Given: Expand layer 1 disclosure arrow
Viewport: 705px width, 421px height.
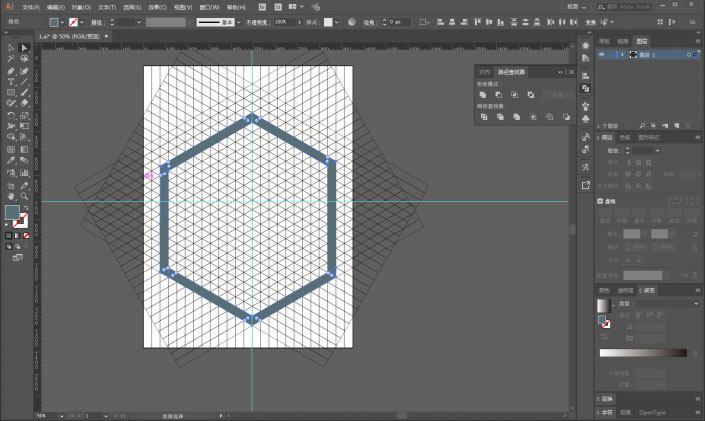Looking at the screenshot, I should (622, 54).
